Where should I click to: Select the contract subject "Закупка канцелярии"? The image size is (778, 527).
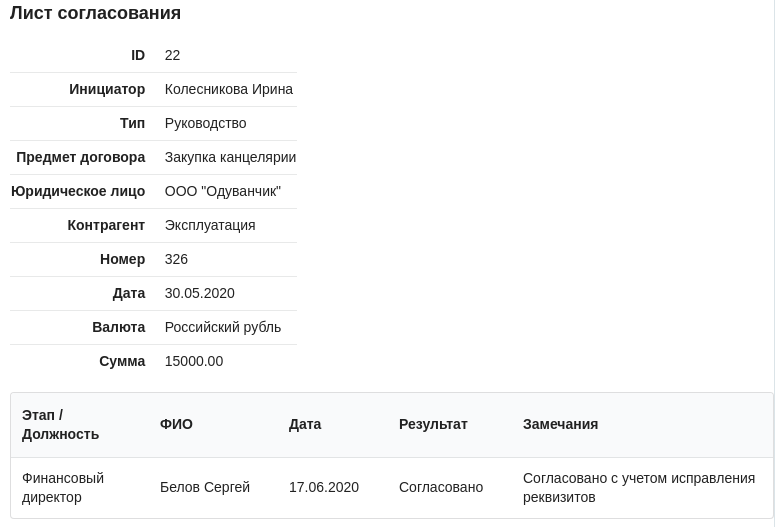230,157
